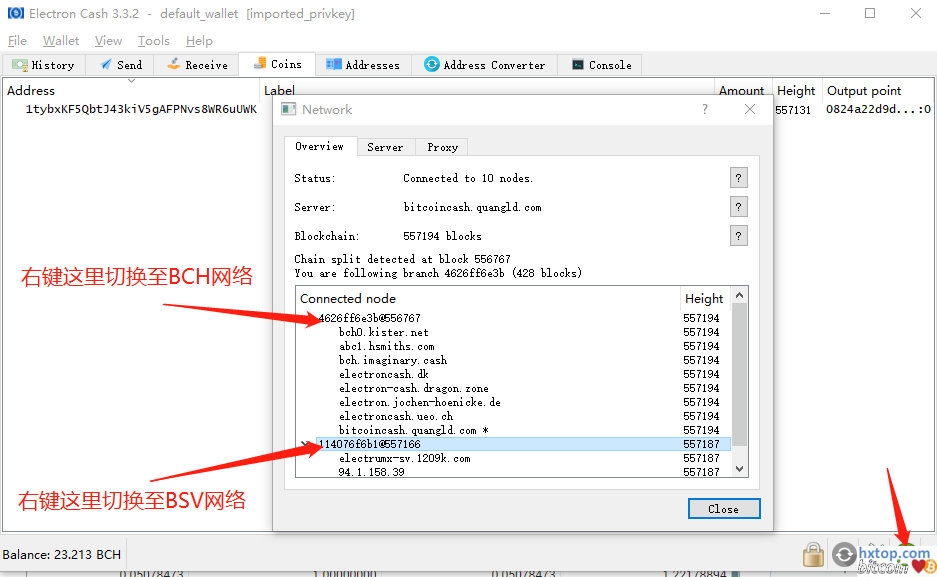Switch to the Proxy tab

(442, 147)
